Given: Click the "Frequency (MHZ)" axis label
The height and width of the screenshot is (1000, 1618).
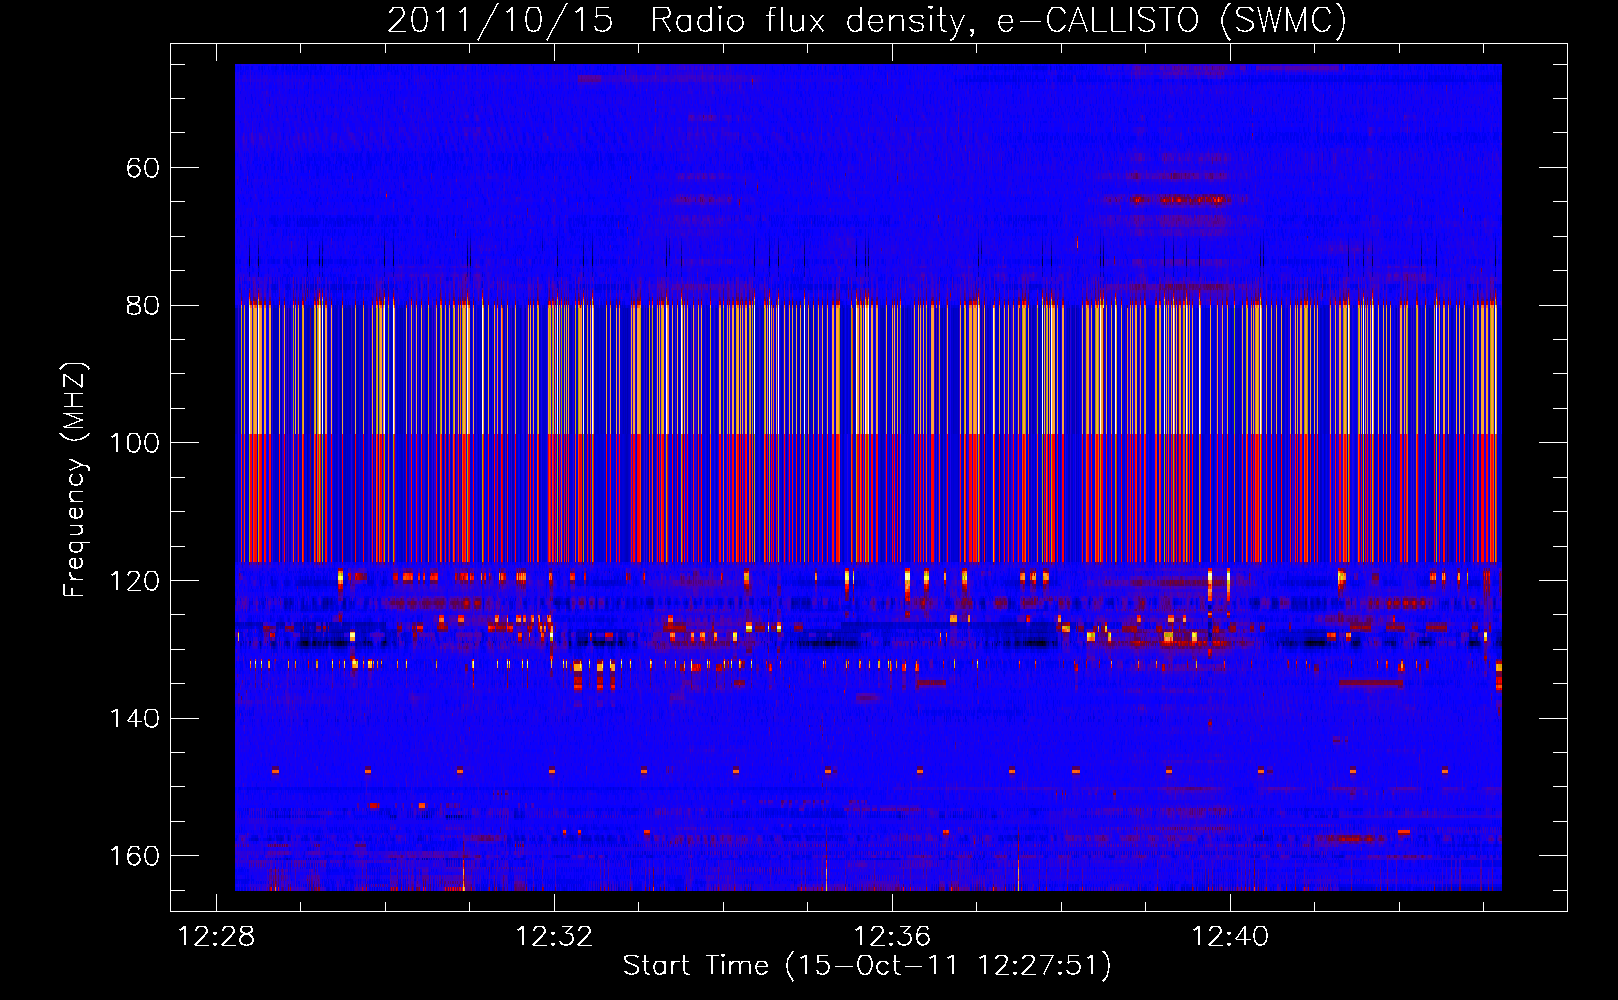Looking at the screenshot, I should coord(75,479).
